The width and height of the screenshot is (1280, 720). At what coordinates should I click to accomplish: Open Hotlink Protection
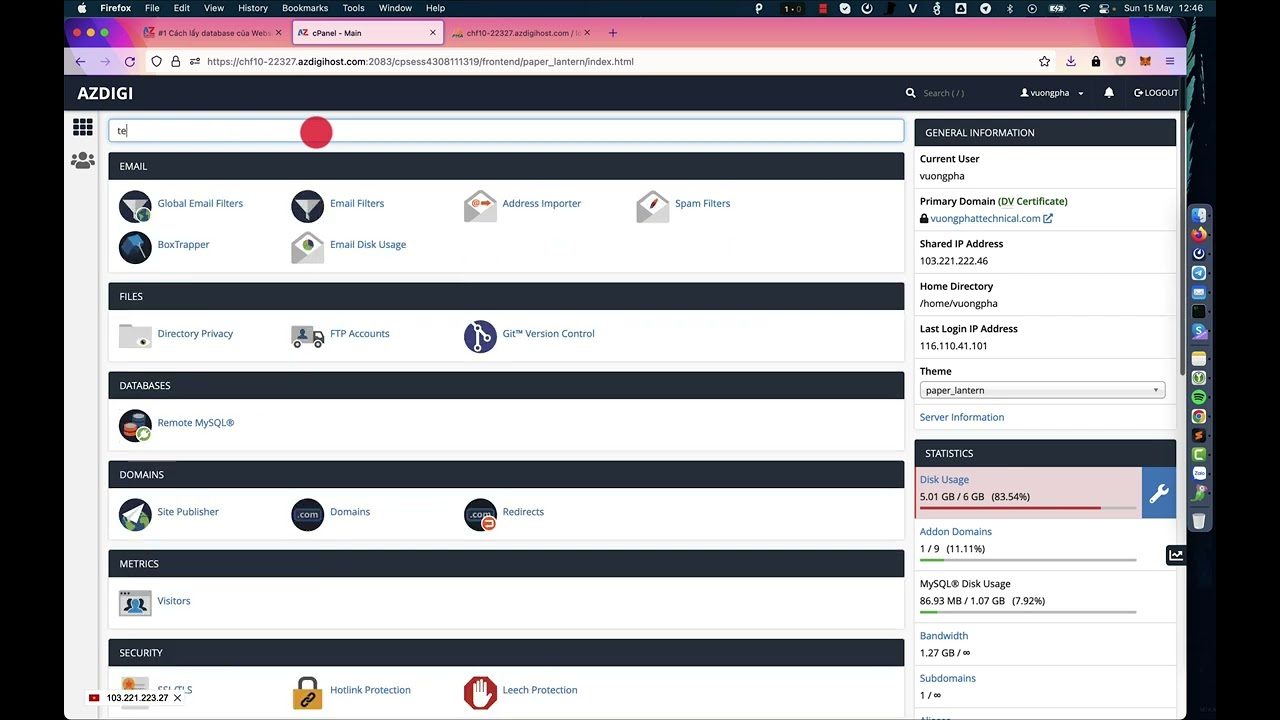click(x=370, y=689)
